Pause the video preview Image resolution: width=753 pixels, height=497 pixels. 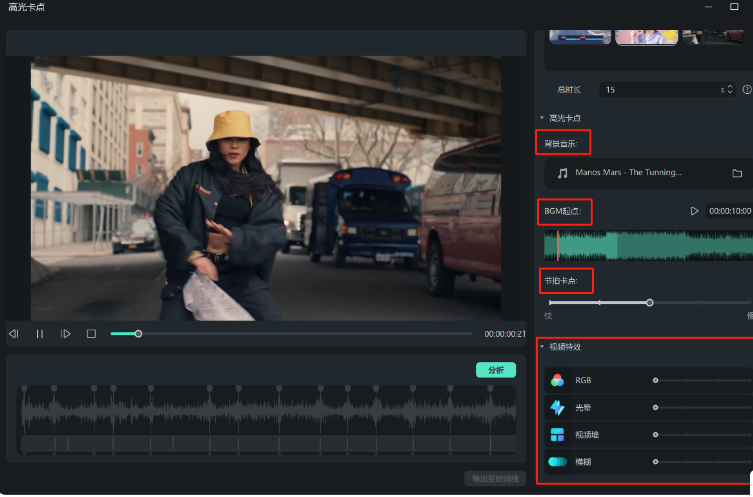[40, 334]
